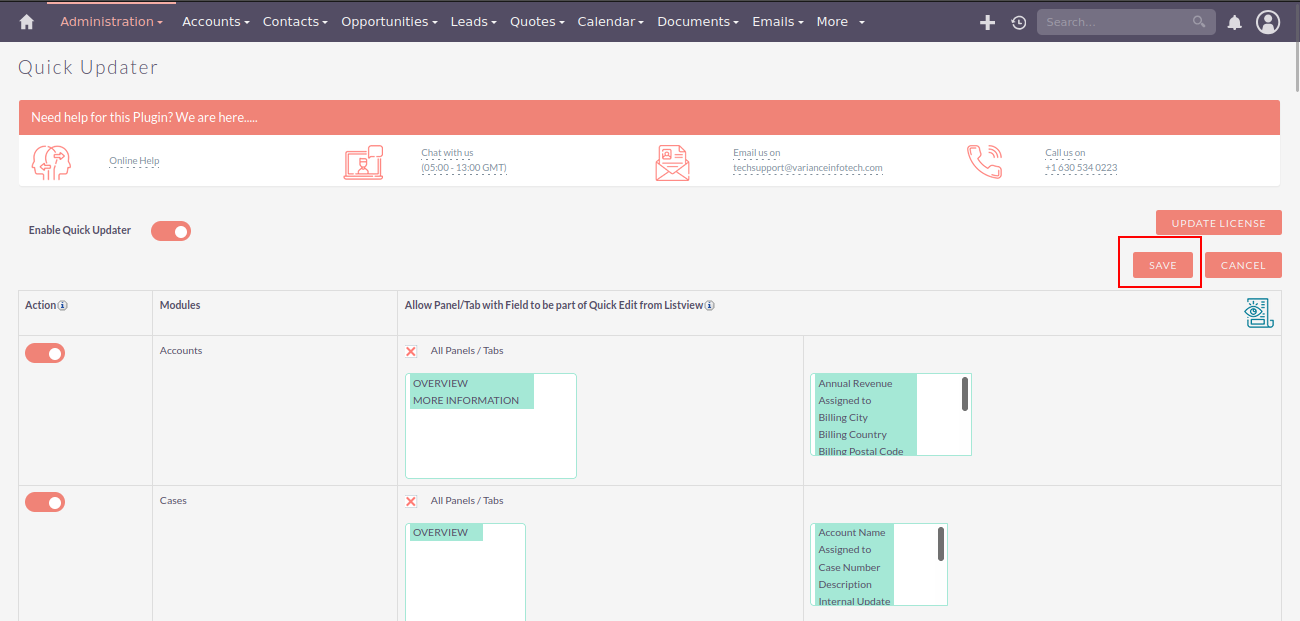Image resolution: width=1300 pixels, height=621 pixels.
Task: Click the plus quick-create icon
Action: click(x=987, y=22)
